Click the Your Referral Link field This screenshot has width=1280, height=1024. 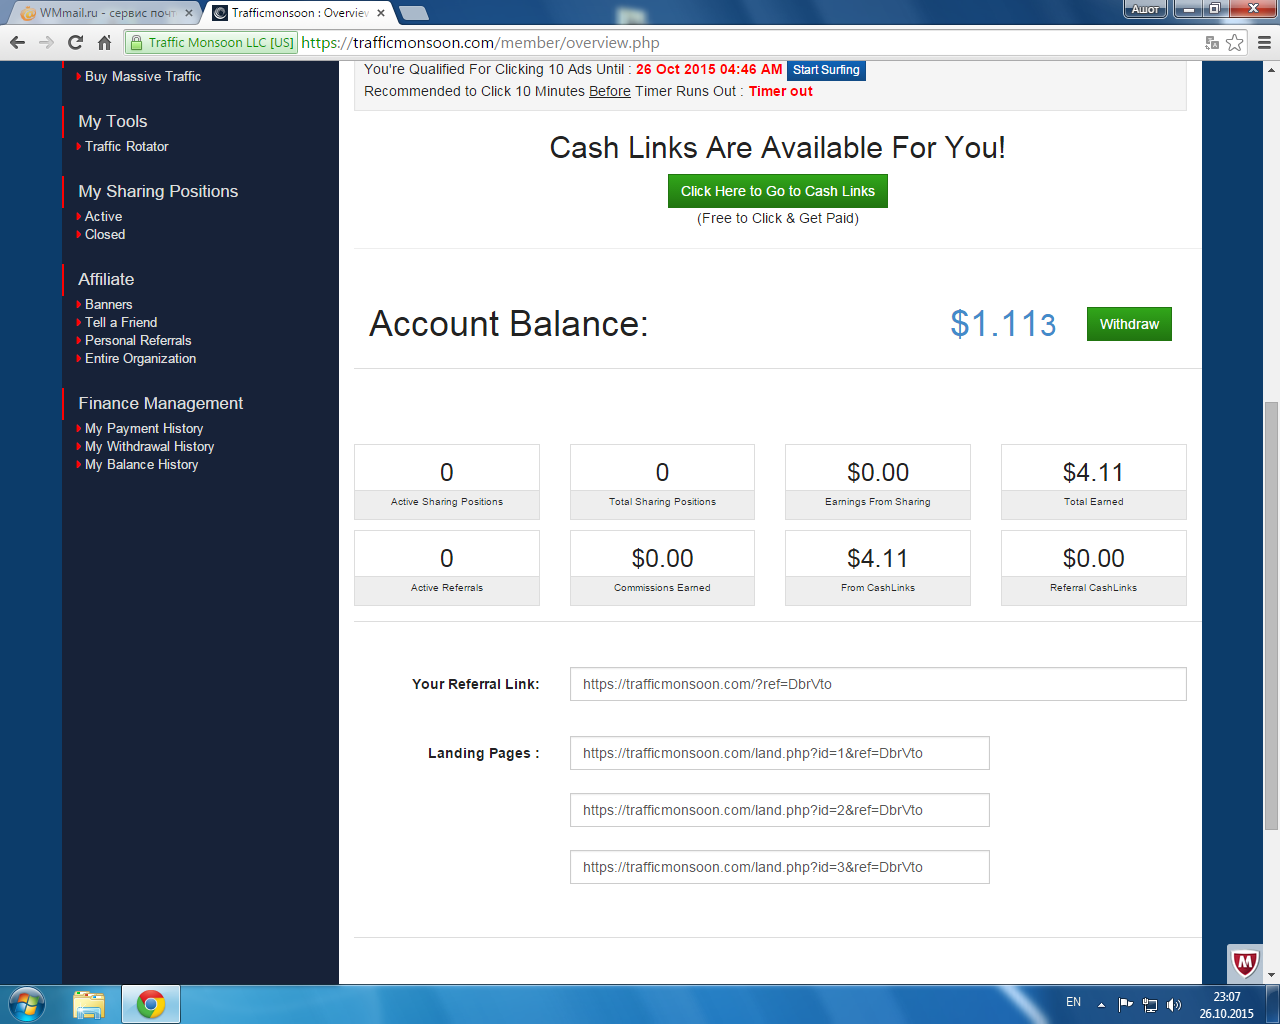[878, 684]
